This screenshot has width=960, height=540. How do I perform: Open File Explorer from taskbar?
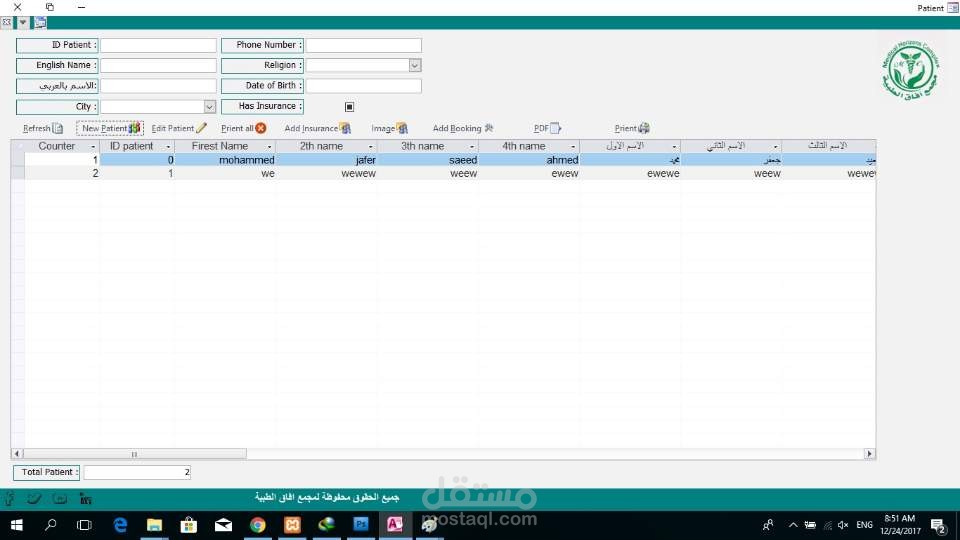pos(154,525)
